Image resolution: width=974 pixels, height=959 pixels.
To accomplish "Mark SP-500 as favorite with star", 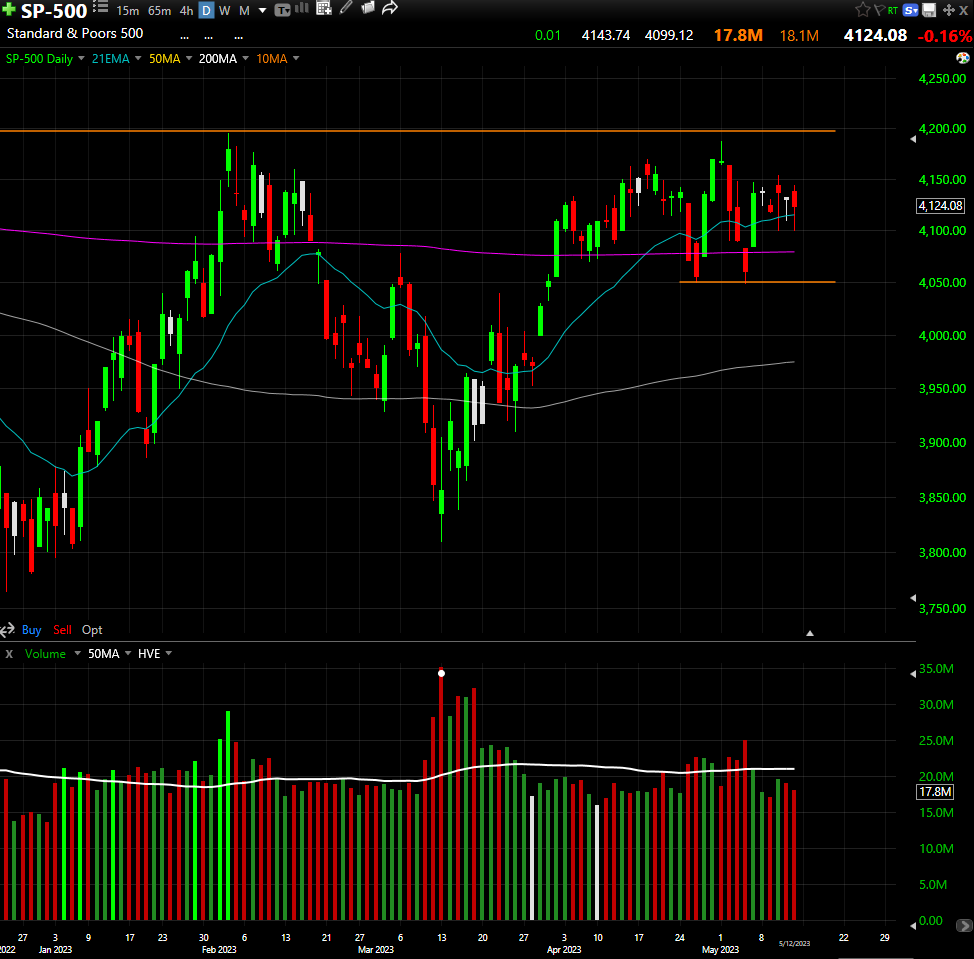I will pyautogui.click(x=862, y=9).
